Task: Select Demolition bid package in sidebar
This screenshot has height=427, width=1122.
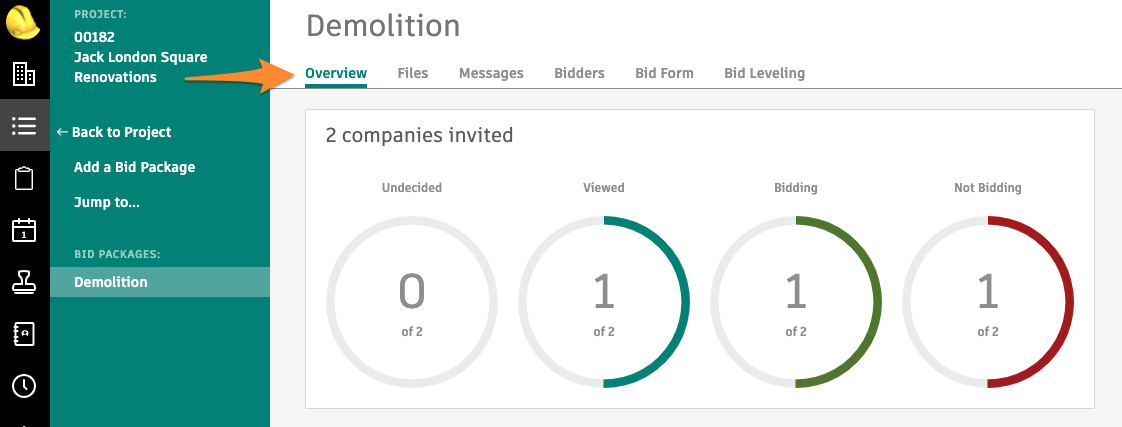Action: click(111, 282)
